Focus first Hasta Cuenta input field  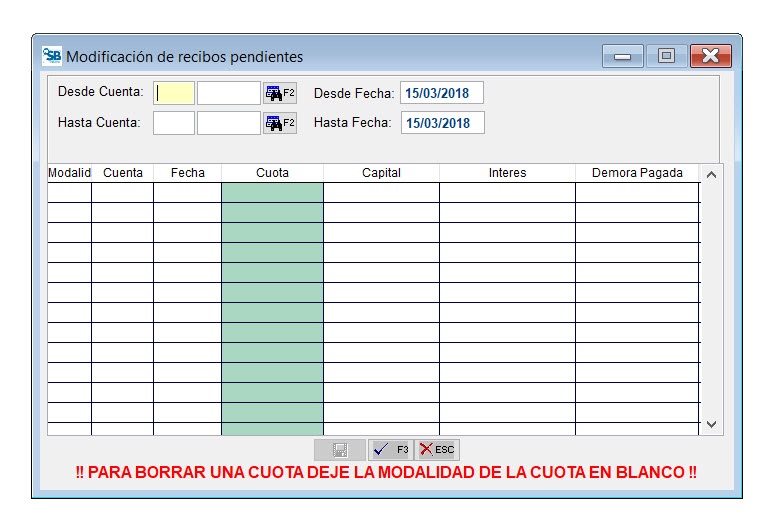coord(174,123)
